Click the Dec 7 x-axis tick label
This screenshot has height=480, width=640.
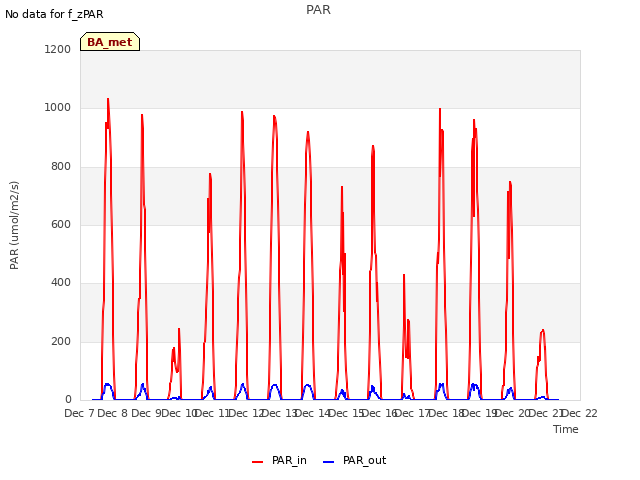pos(79,413)
